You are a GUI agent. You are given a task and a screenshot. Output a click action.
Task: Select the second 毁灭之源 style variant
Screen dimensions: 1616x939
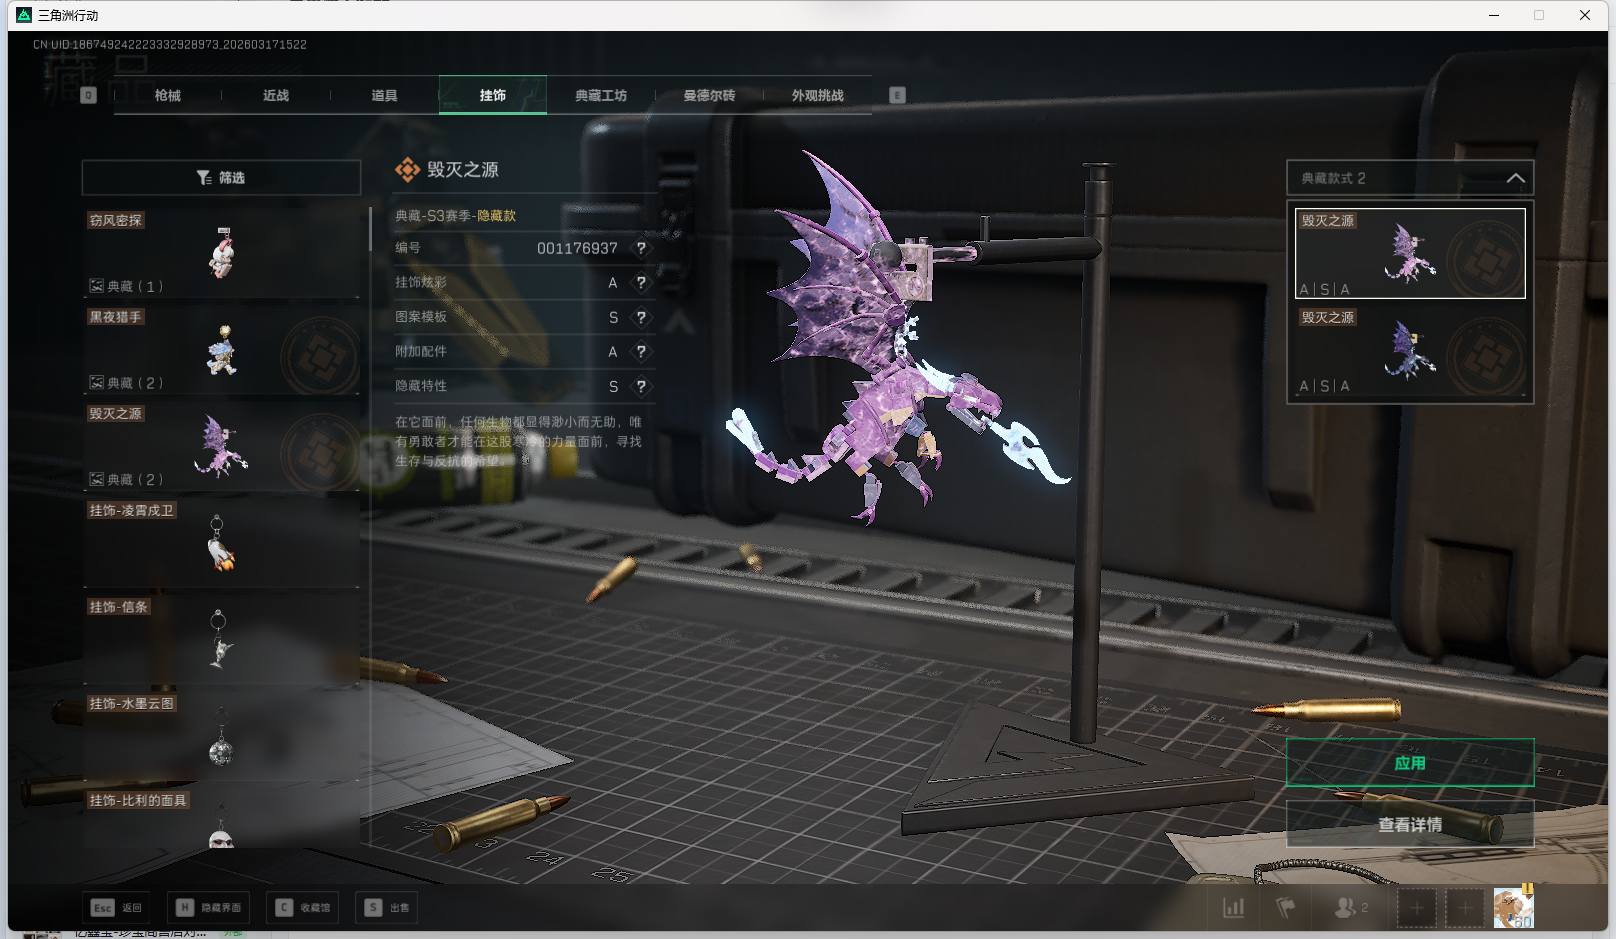coord(1409,352)
